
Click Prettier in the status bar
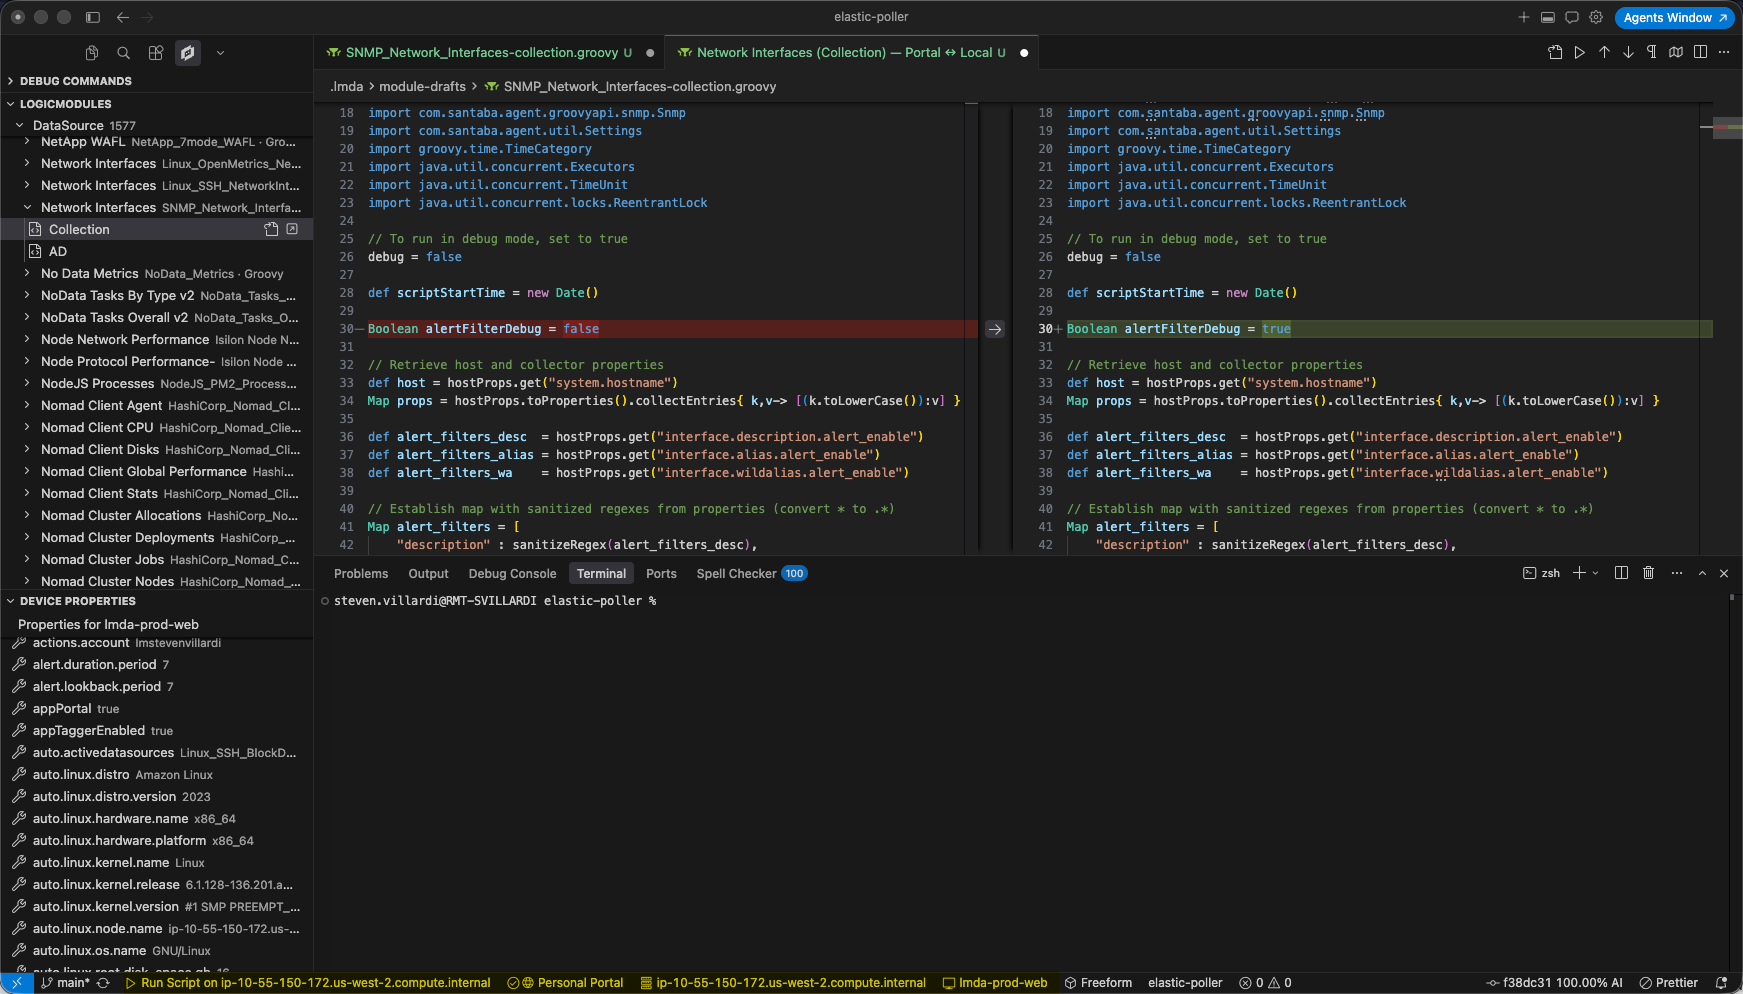tap(1669, 983)
